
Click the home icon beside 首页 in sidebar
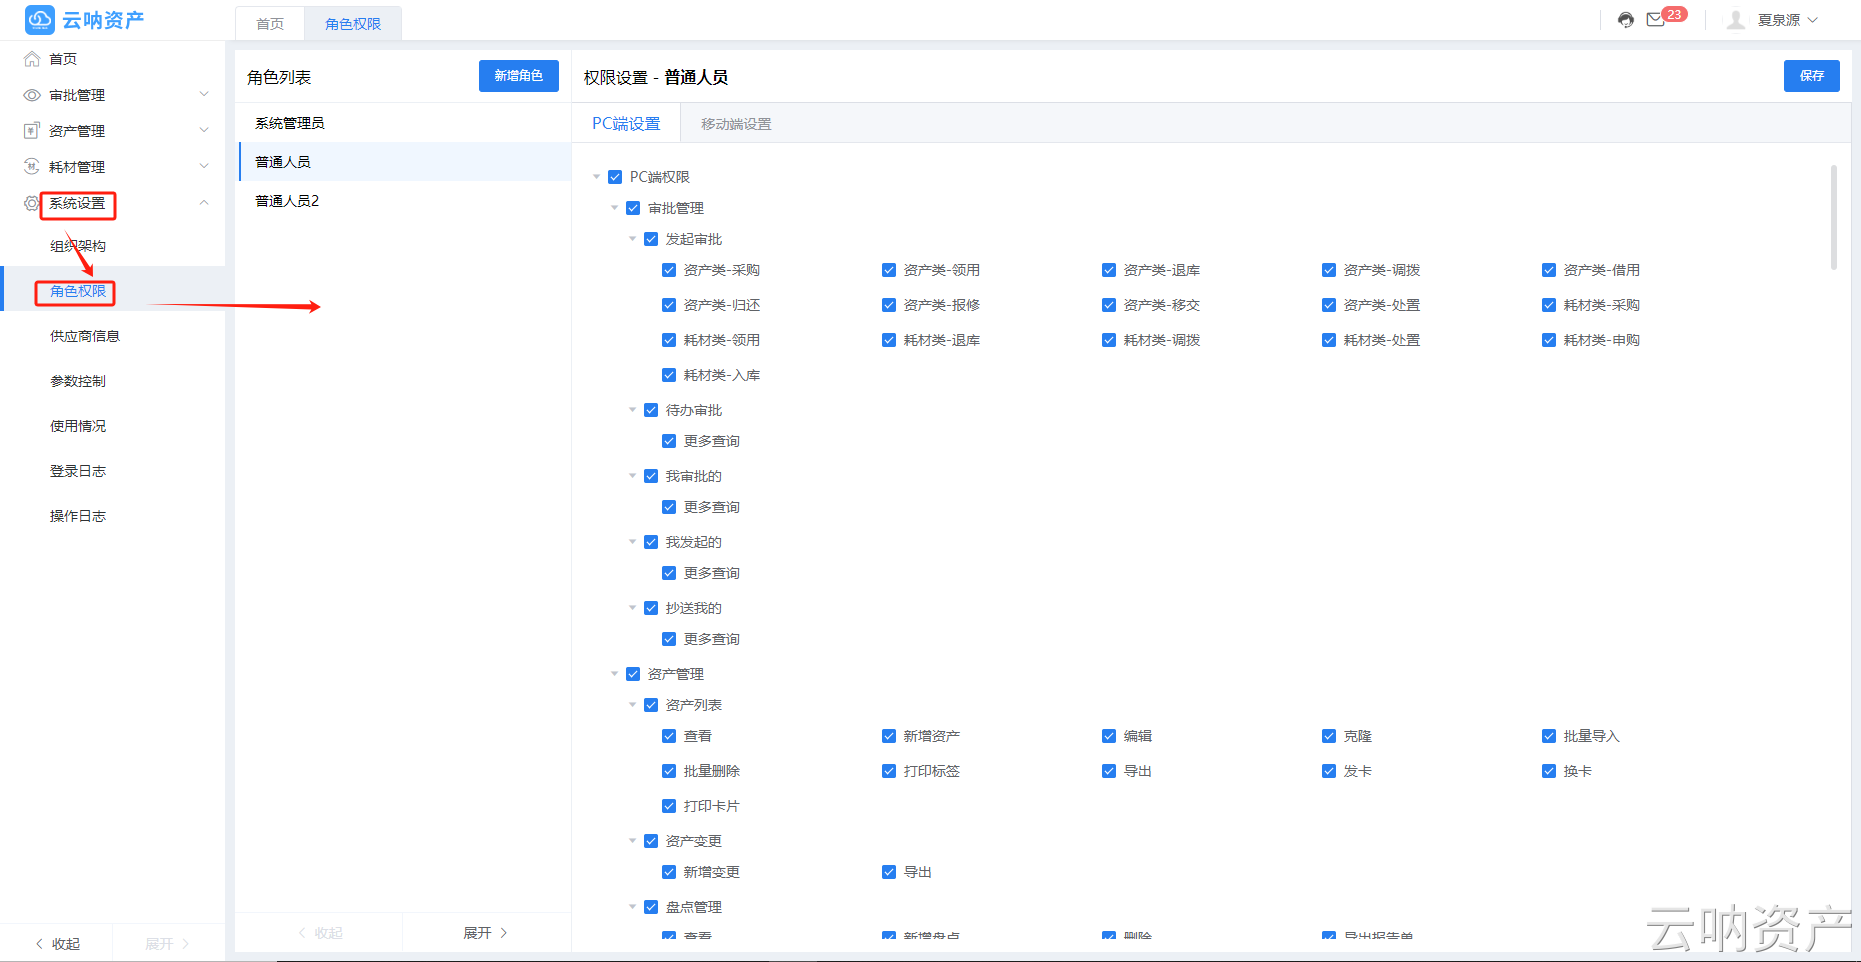coord(32,59)
